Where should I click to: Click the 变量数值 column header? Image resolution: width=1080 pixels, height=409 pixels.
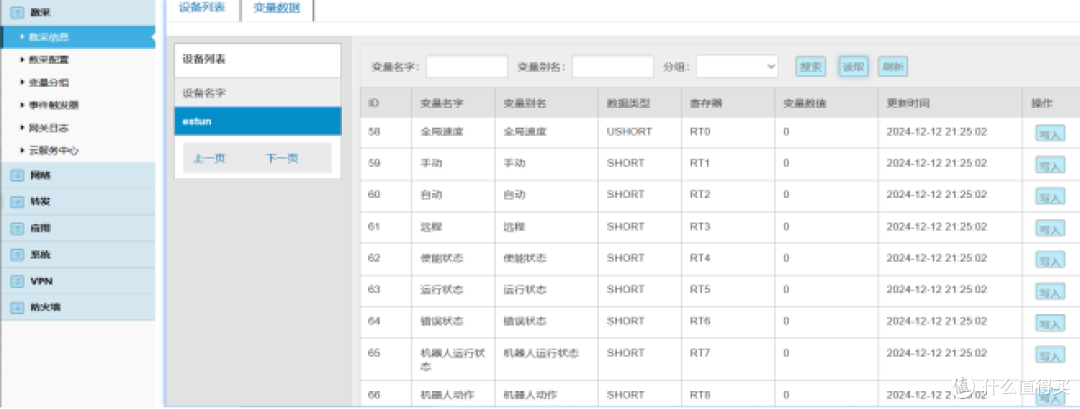click(x=827, y=103)
